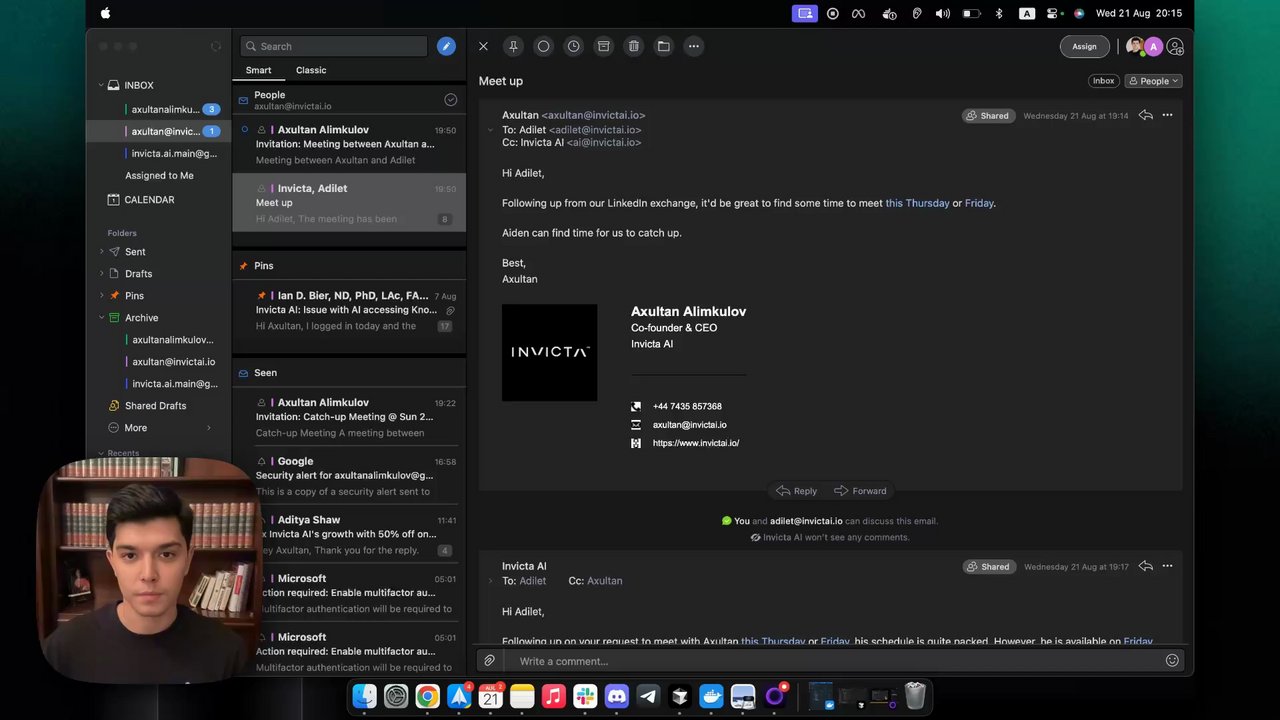Screen dimensions: 1280x720
Task: Click the Forward button below the first message
Action: [x=860, y=491]
